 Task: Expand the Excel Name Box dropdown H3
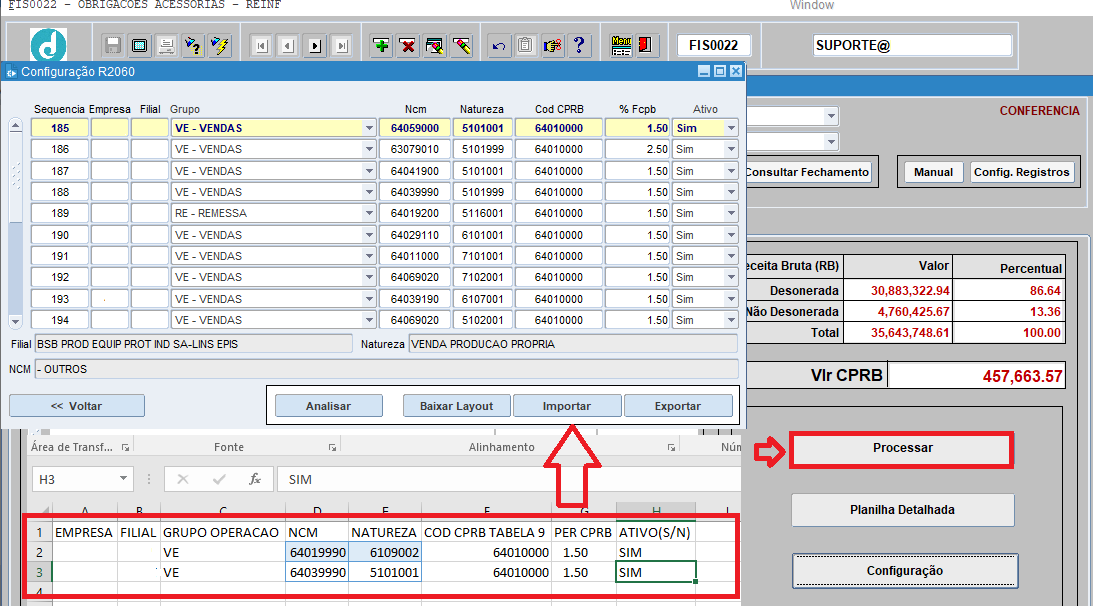click(x=123, y=478)
